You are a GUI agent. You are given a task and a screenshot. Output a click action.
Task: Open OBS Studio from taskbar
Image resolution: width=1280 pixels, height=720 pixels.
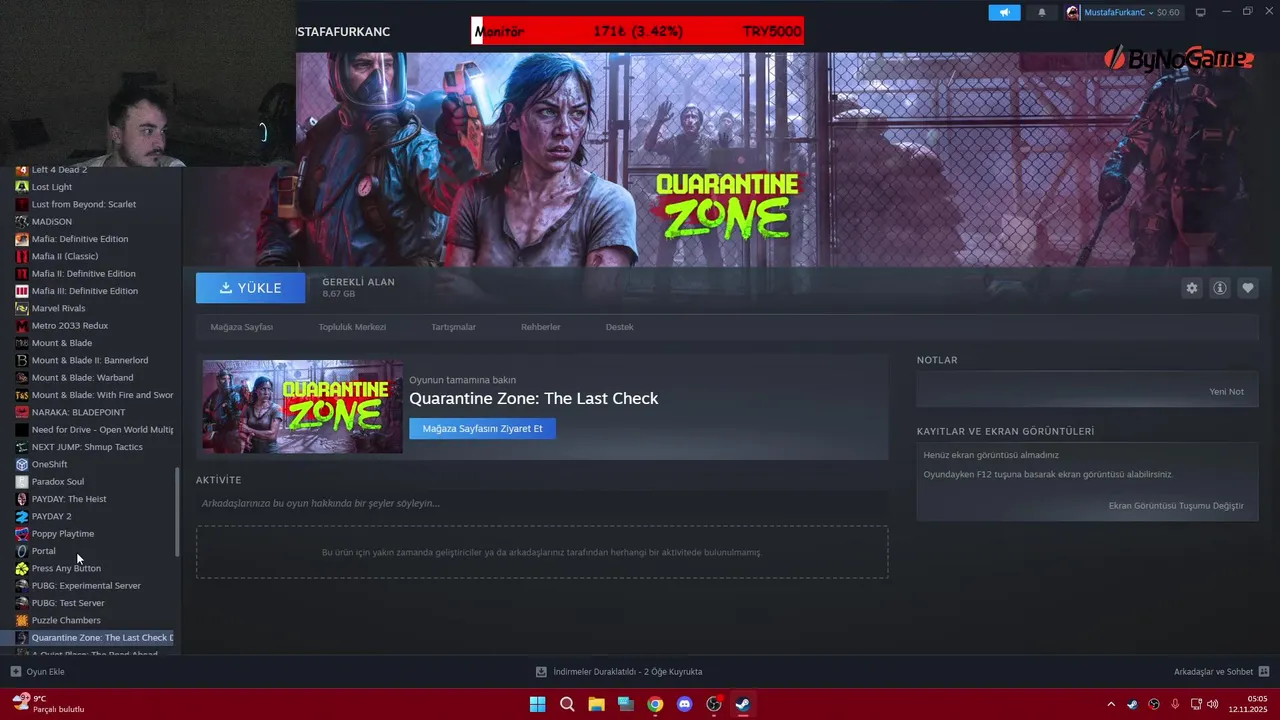pyautogui.click(x=714, y=704)
